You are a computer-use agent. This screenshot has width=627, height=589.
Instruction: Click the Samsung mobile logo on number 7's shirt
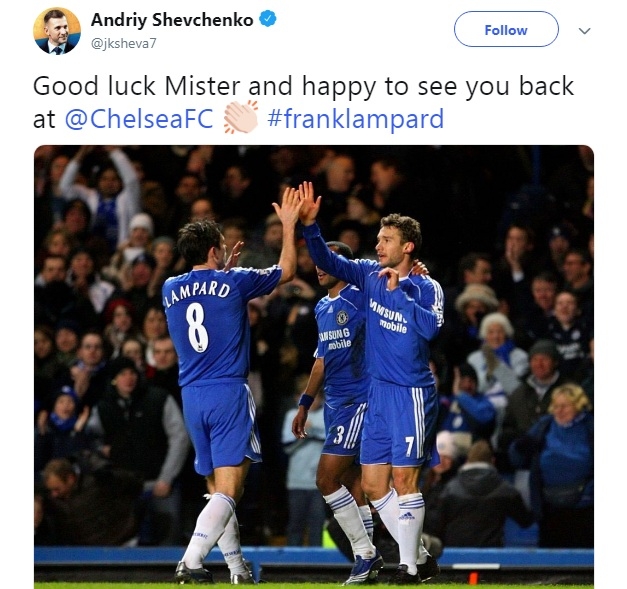pyautogui.click(x=388, y=316)
